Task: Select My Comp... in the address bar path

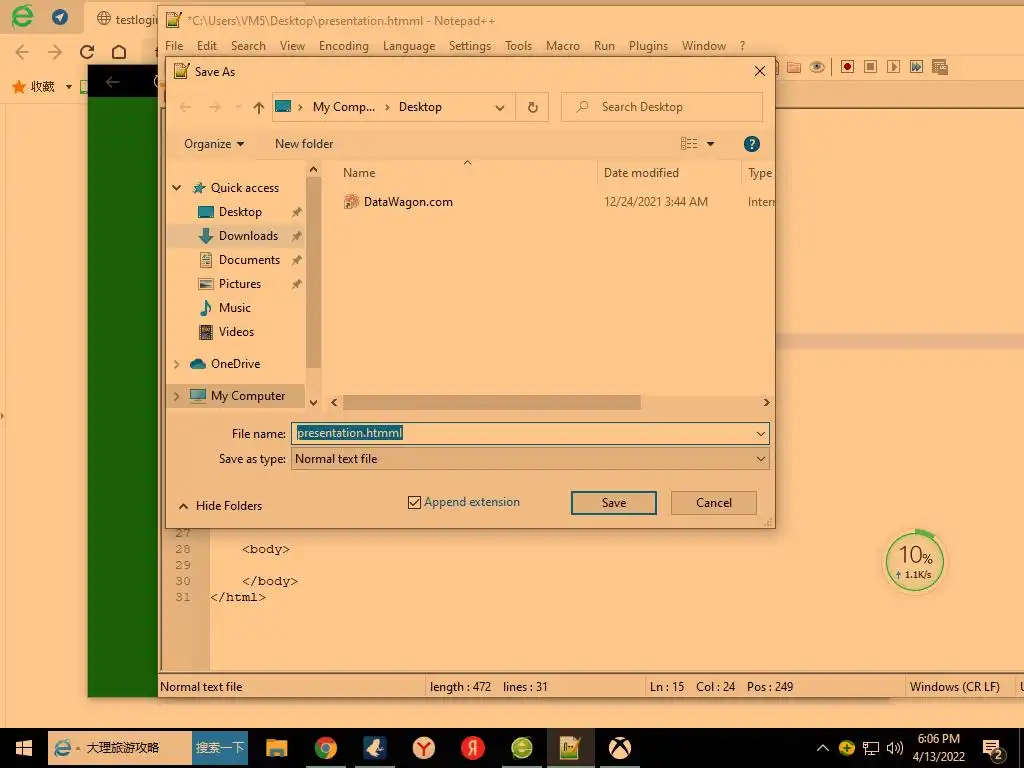Action: coord(344,107)
